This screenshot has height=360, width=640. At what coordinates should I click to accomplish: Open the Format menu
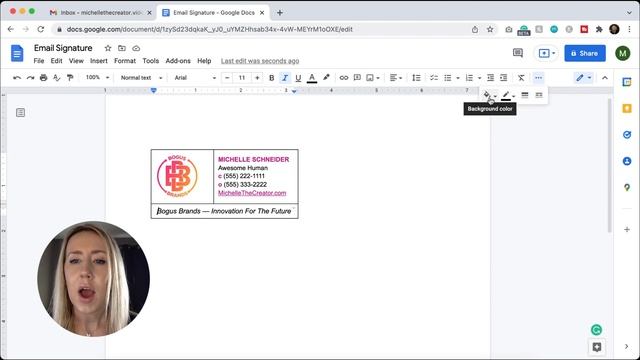[x=124, y=61]
